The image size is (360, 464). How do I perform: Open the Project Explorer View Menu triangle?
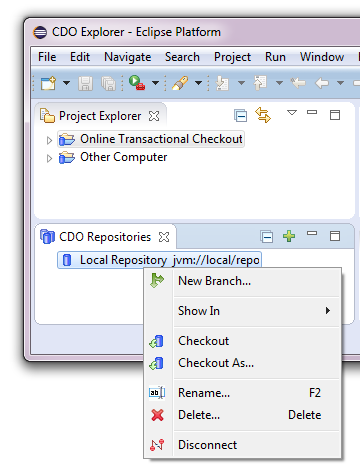tap(292, 113)
